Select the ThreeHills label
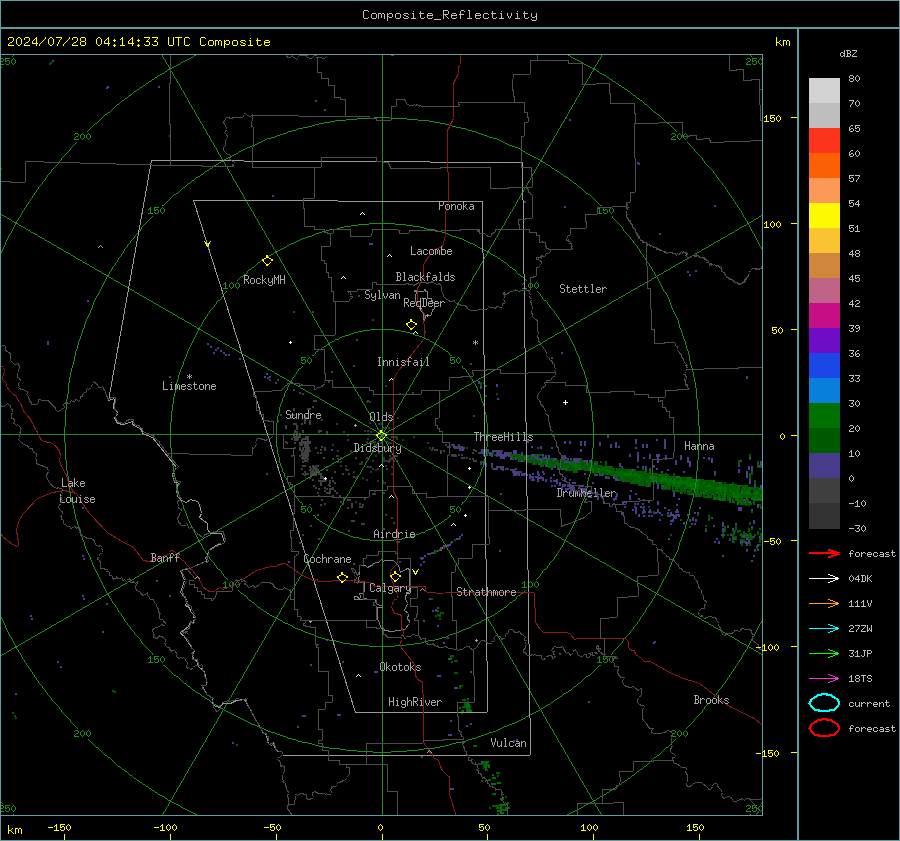Screen dimensions: 900x841 click(503, 437)
